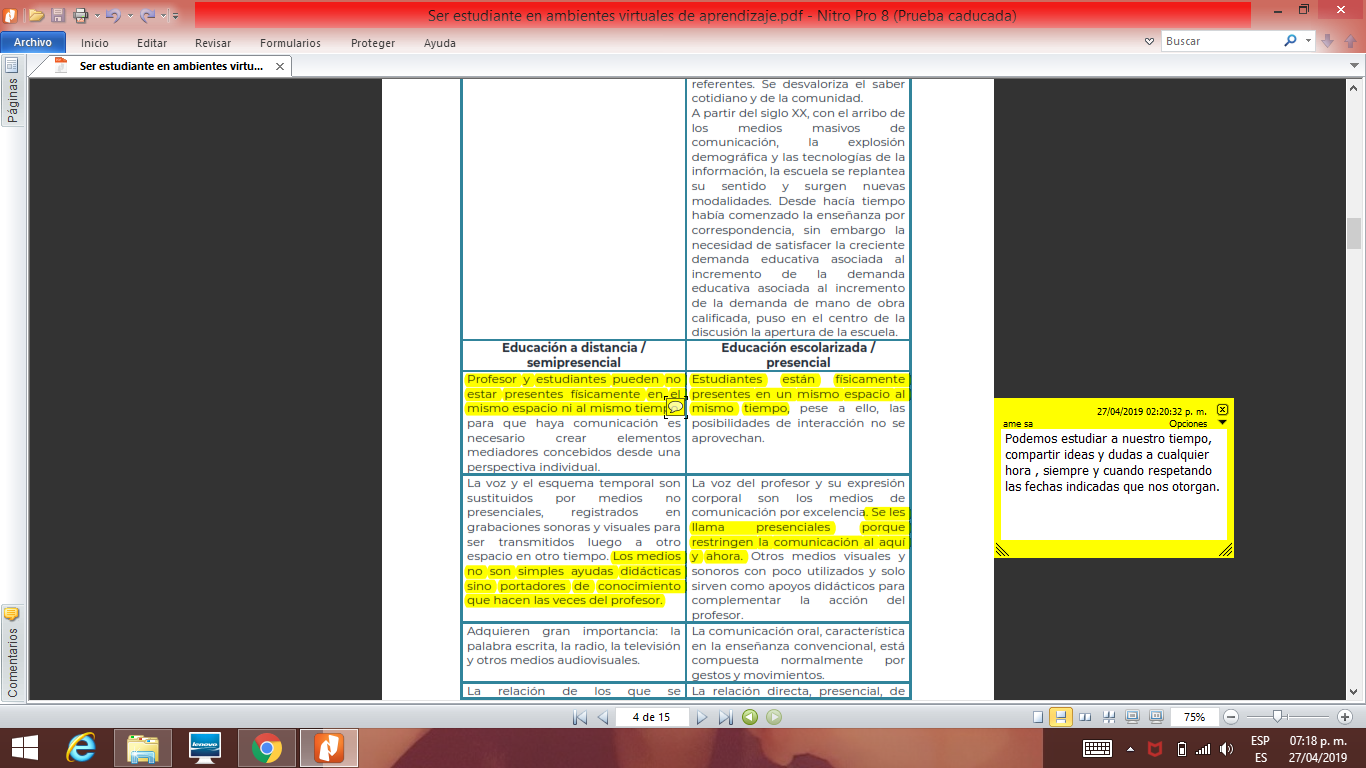Click the zoom slider handle
The width and height of the screenshot is (1366, 768).
1278,717
